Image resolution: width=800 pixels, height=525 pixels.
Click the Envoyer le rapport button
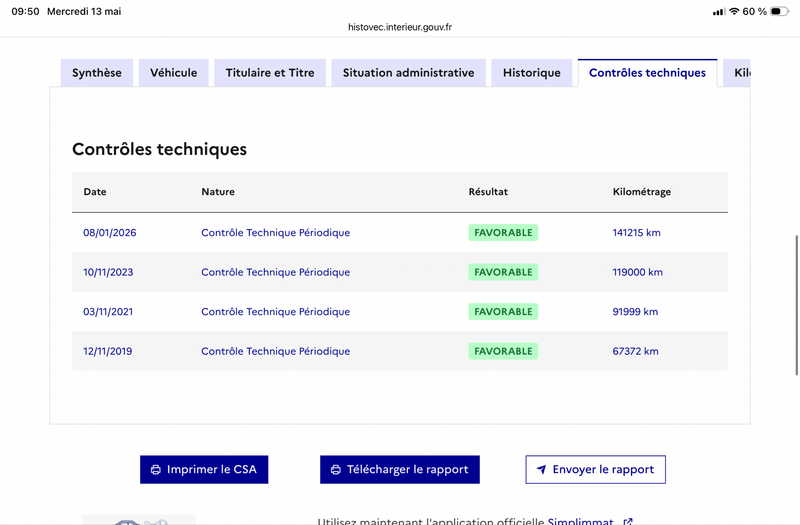[595, 469]
